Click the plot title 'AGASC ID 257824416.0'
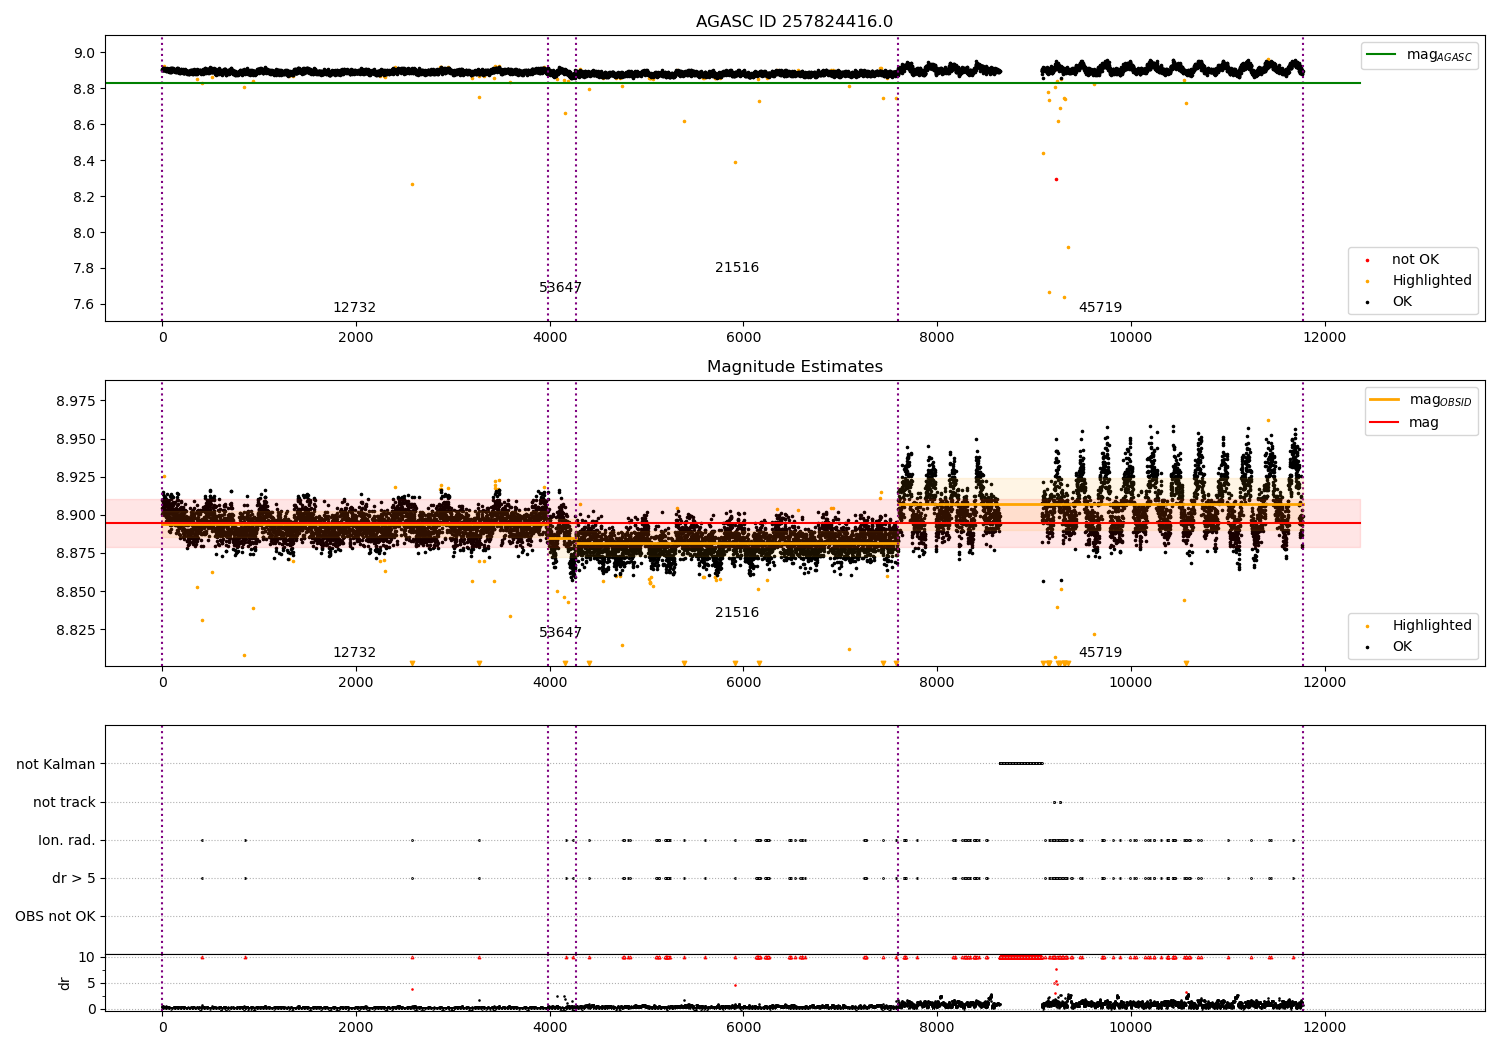The image size is (1500, 1050). 794,22
